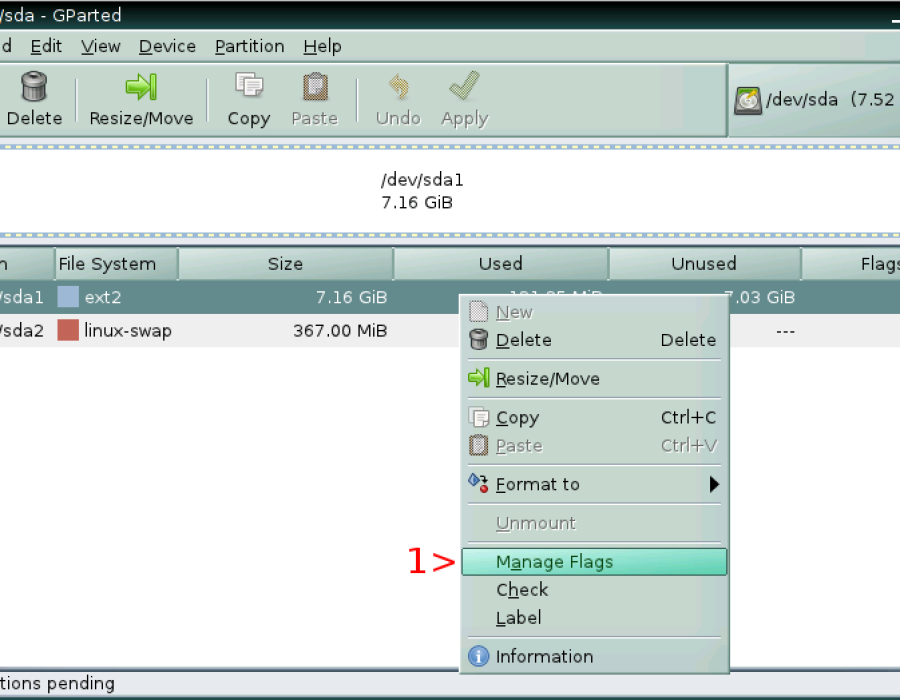This screenshot has height=700, width=900.
Task: Click the red linux-swap color swatch
Action: point(68,330)
